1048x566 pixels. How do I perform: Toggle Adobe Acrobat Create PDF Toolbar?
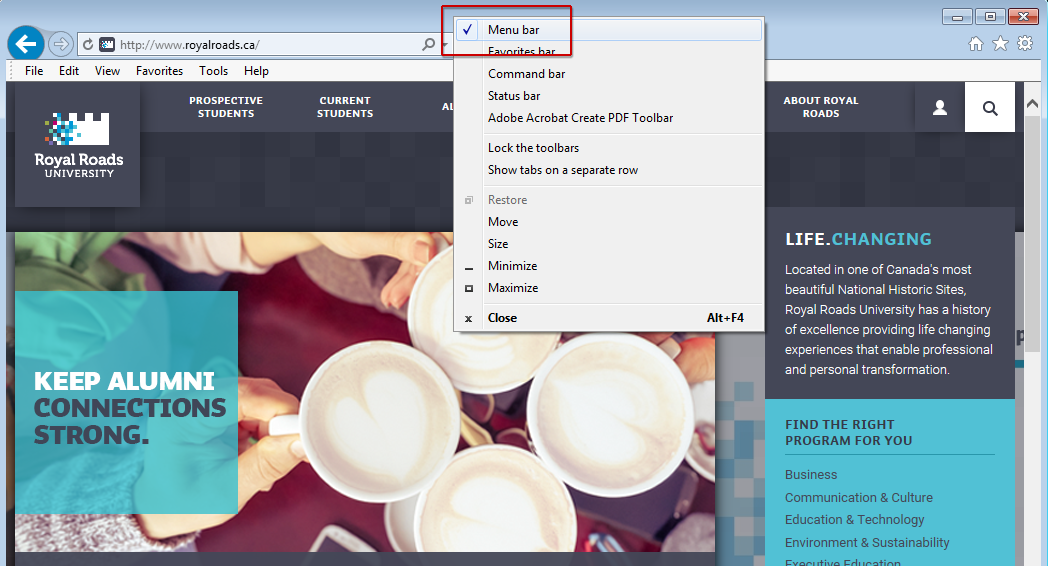[x=609, y=118]
